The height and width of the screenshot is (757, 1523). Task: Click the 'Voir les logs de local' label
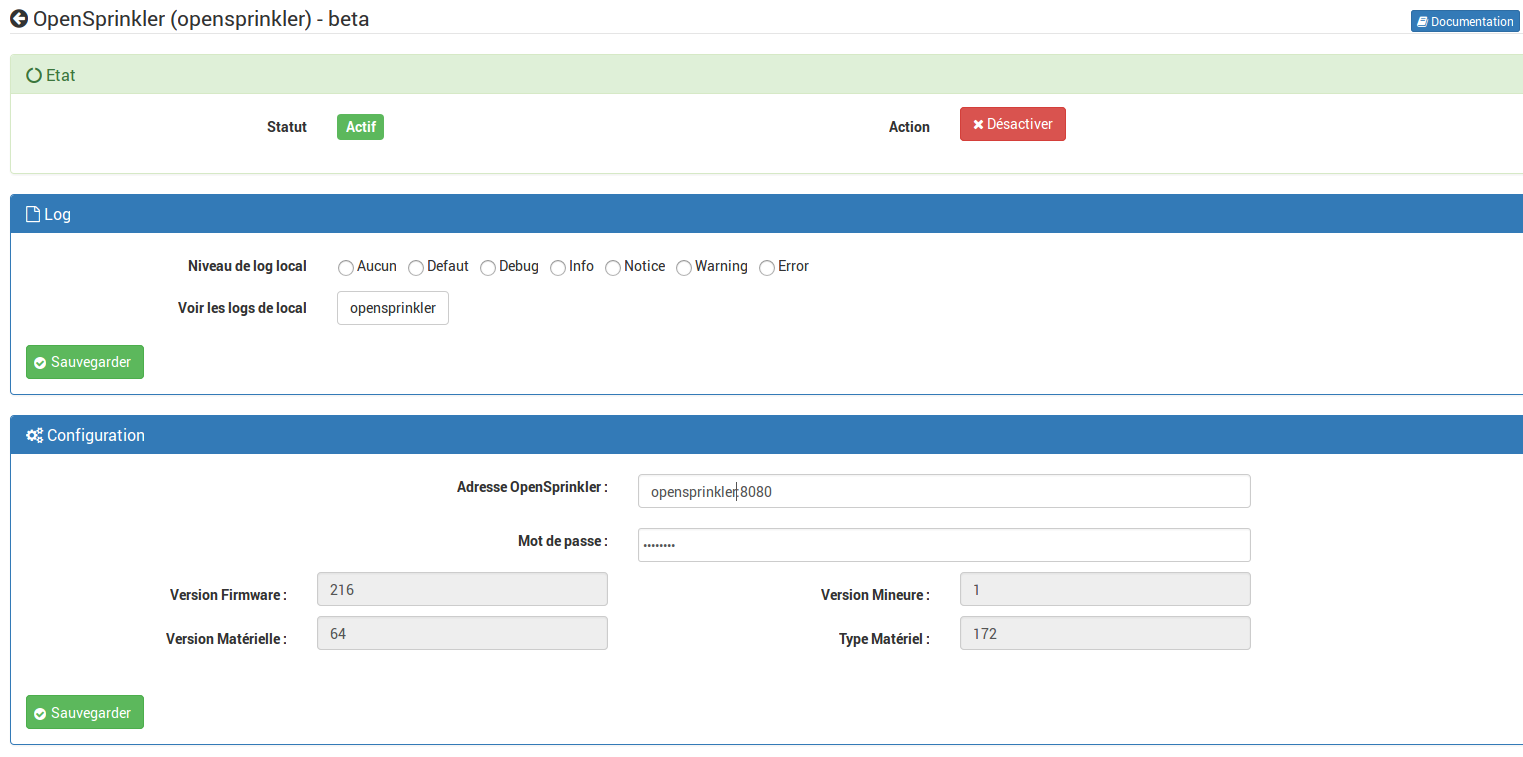pyautogui.click(x=242, y=308)
